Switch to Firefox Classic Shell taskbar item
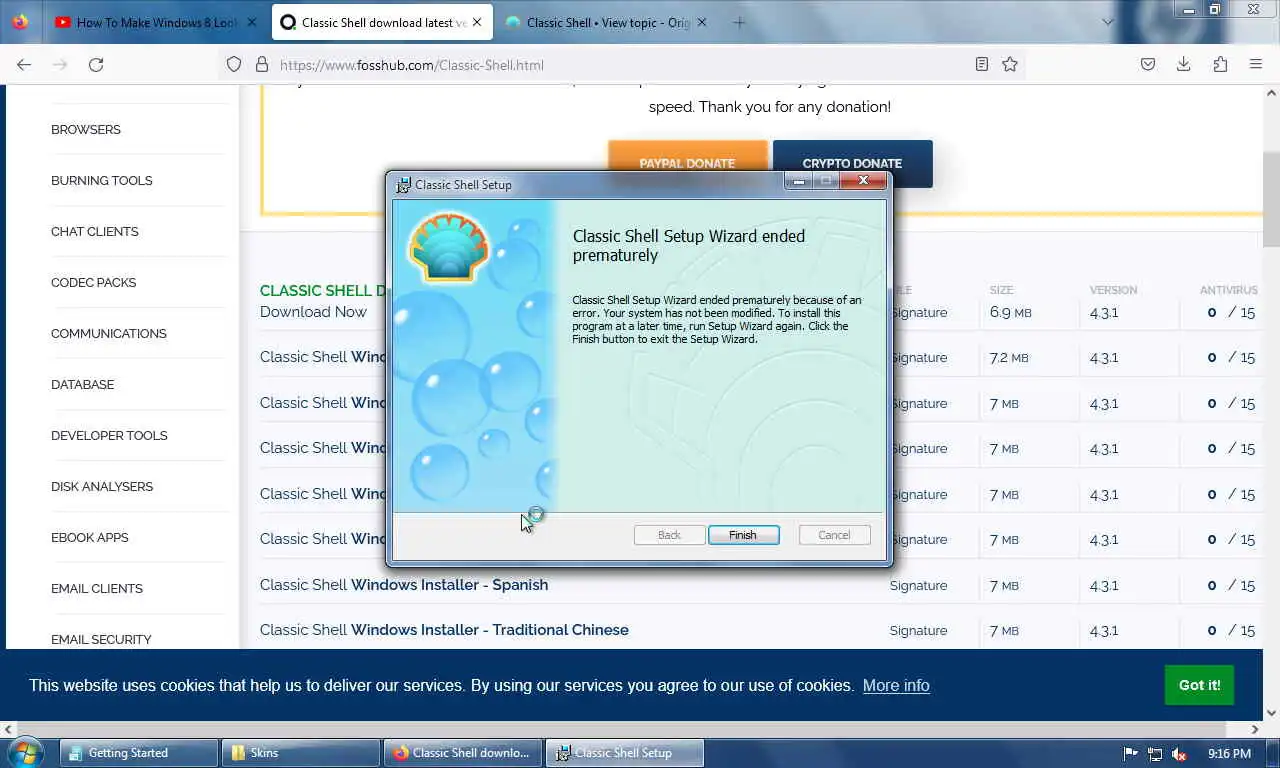Screen dimensions: 1280x768 tap(463, 753)
